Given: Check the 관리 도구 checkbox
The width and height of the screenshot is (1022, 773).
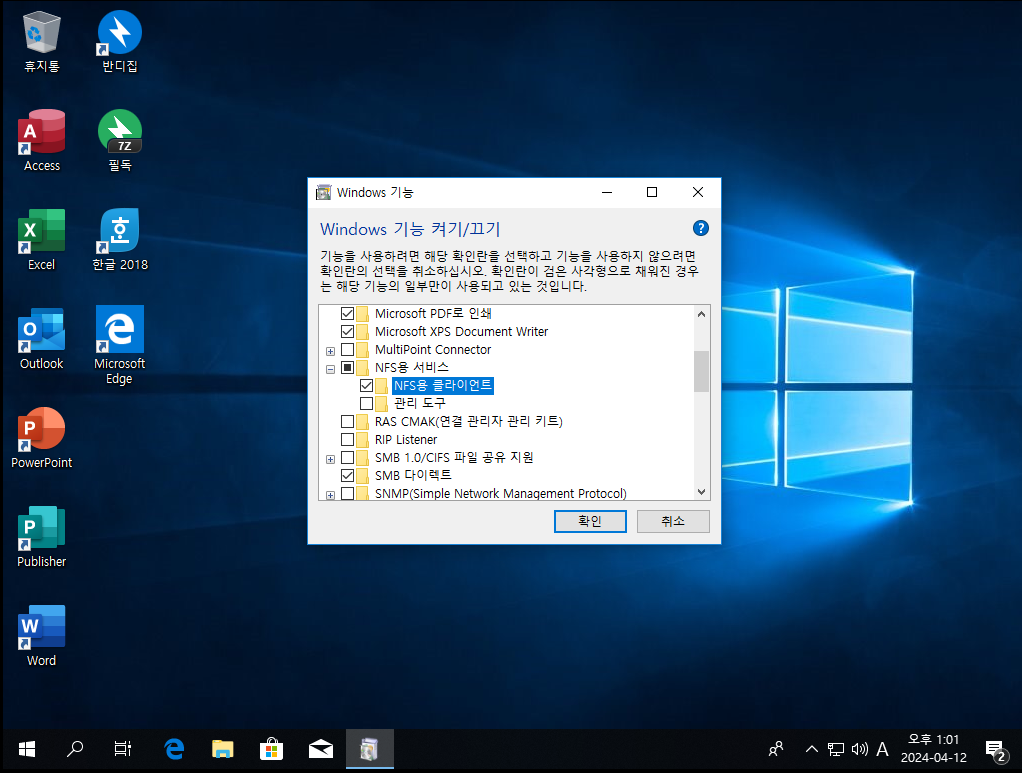Looking at the screenshot, I should pos(366,403).
